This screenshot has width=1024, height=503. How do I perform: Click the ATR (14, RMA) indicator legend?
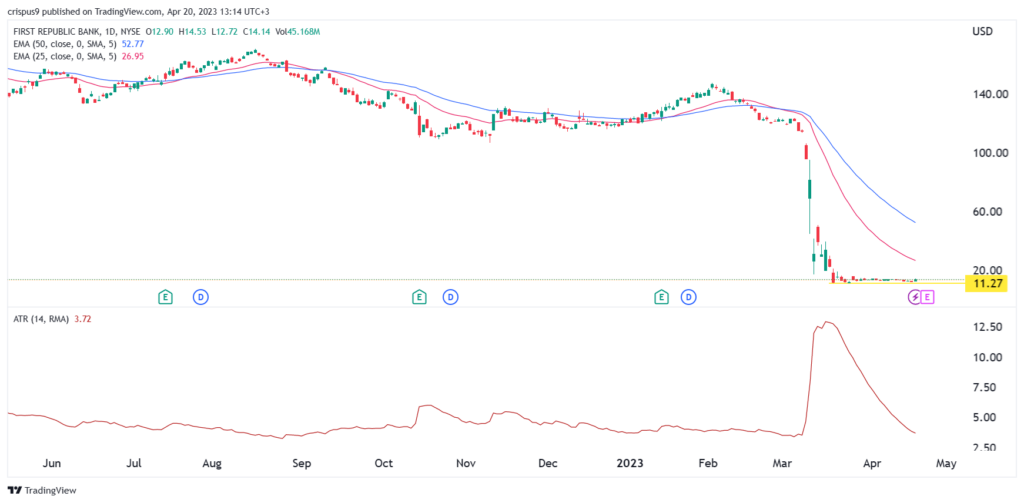tap(41, 321)
